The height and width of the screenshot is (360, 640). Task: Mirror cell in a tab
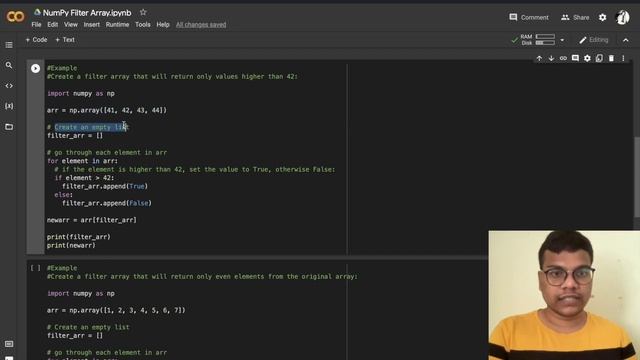599,58
